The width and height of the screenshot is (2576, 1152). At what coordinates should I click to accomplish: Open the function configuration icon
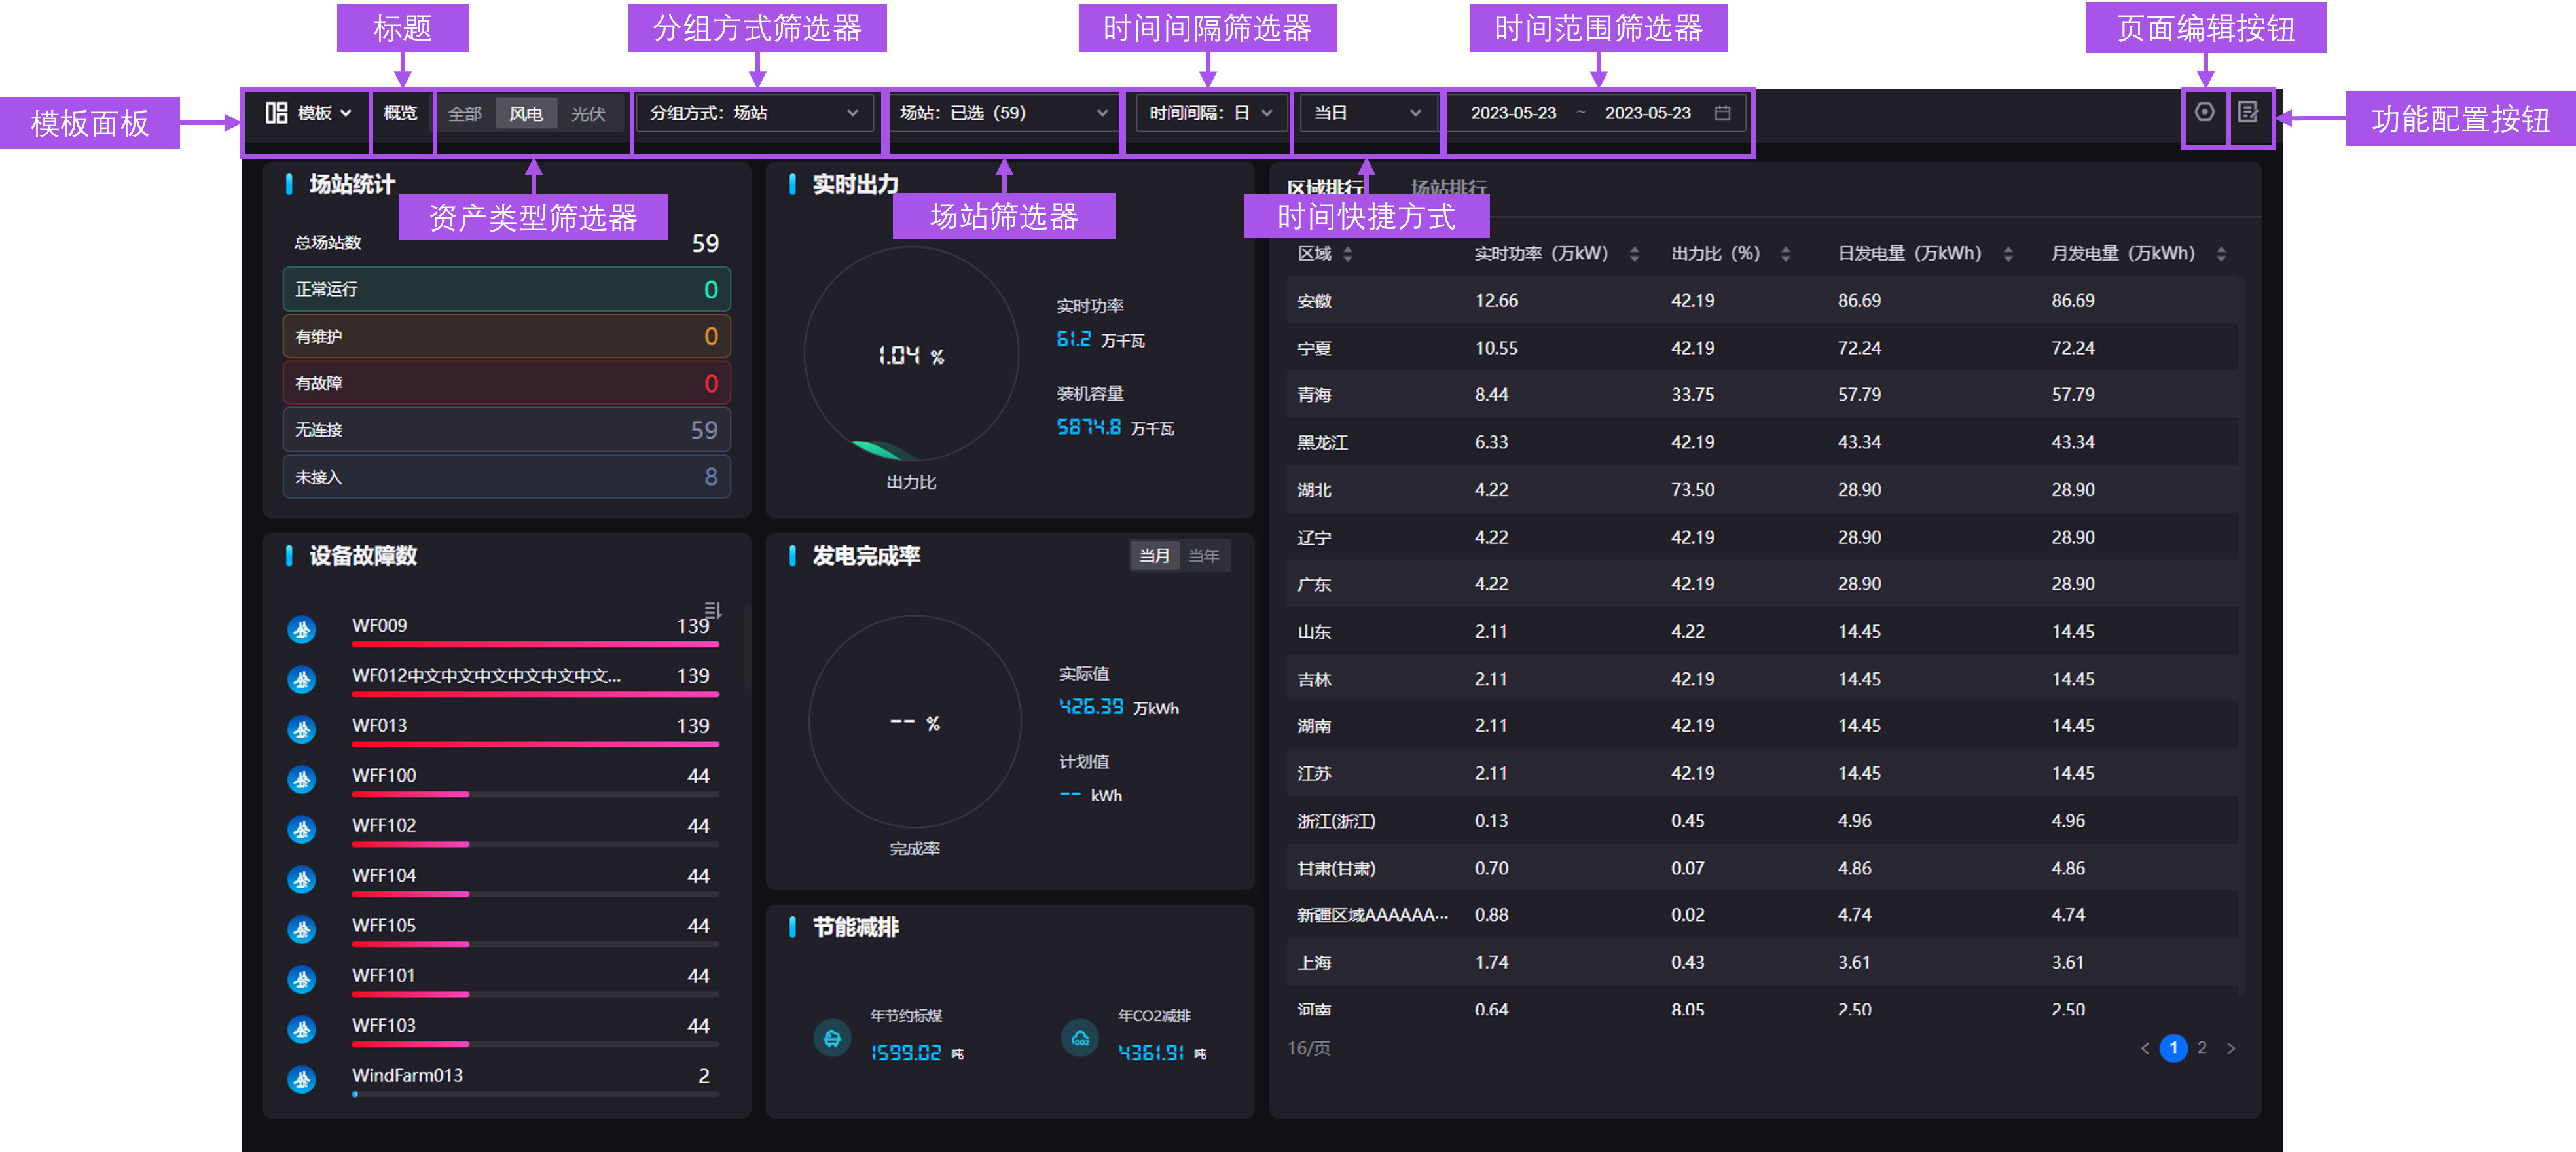coord(2248,112)
